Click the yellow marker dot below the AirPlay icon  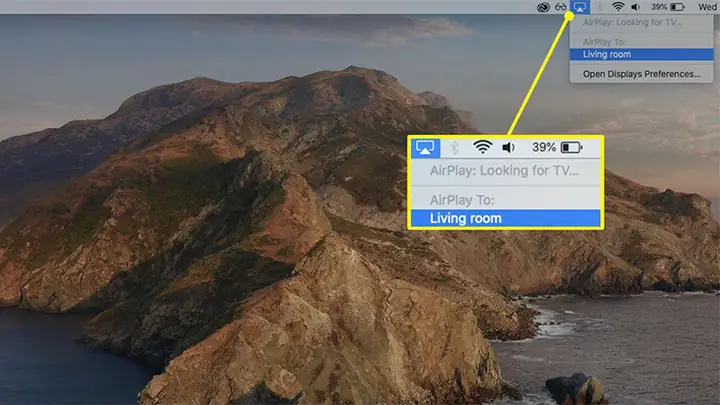pyautogui.click(x=569, y=16)
